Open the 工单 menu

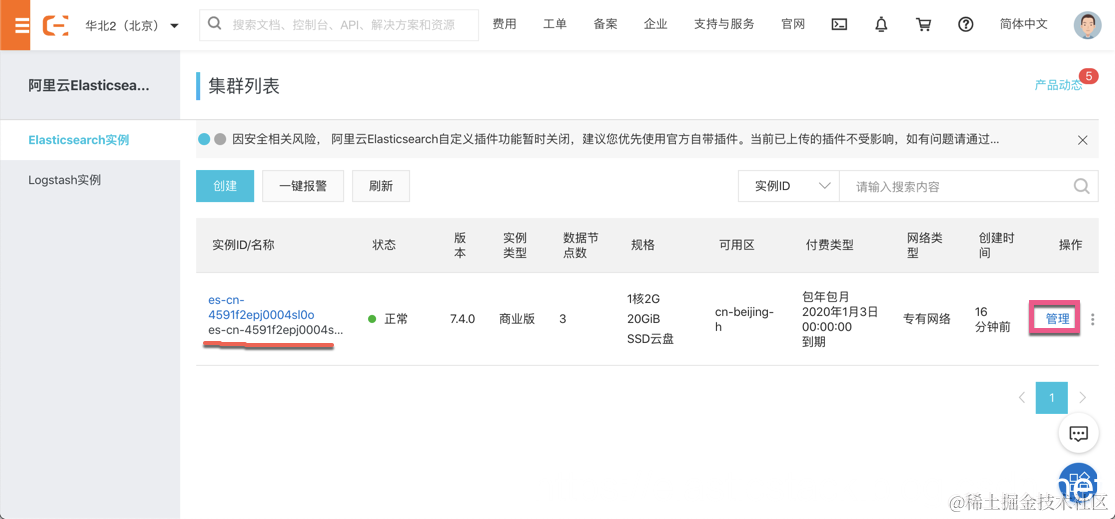coord(555,25)
